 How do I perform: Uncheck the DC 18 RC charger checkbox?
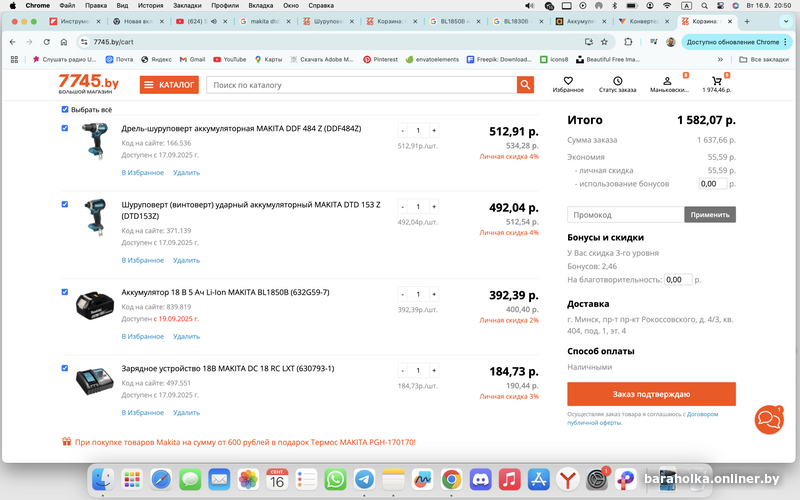[65, 368]
